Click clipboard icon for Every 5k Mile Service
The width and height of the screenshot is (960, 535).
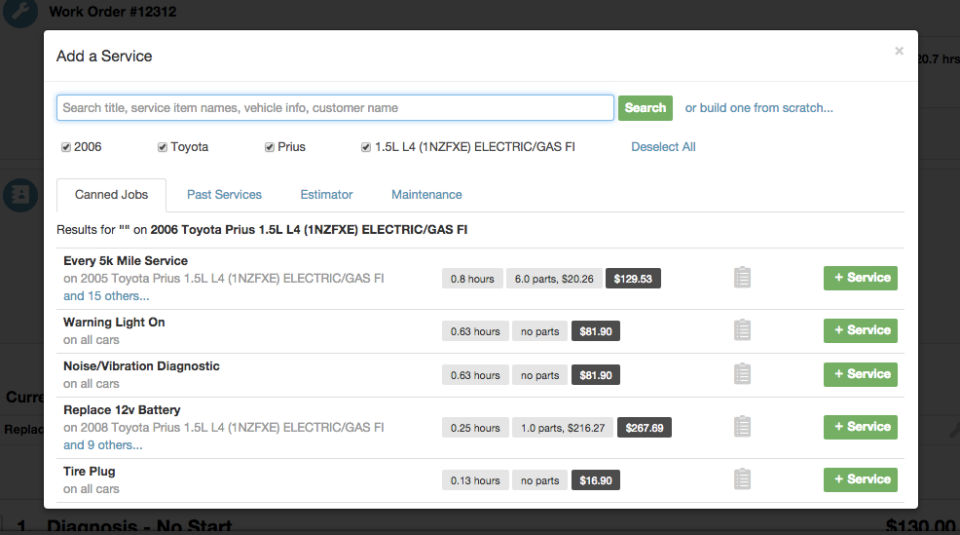[742, 277]
